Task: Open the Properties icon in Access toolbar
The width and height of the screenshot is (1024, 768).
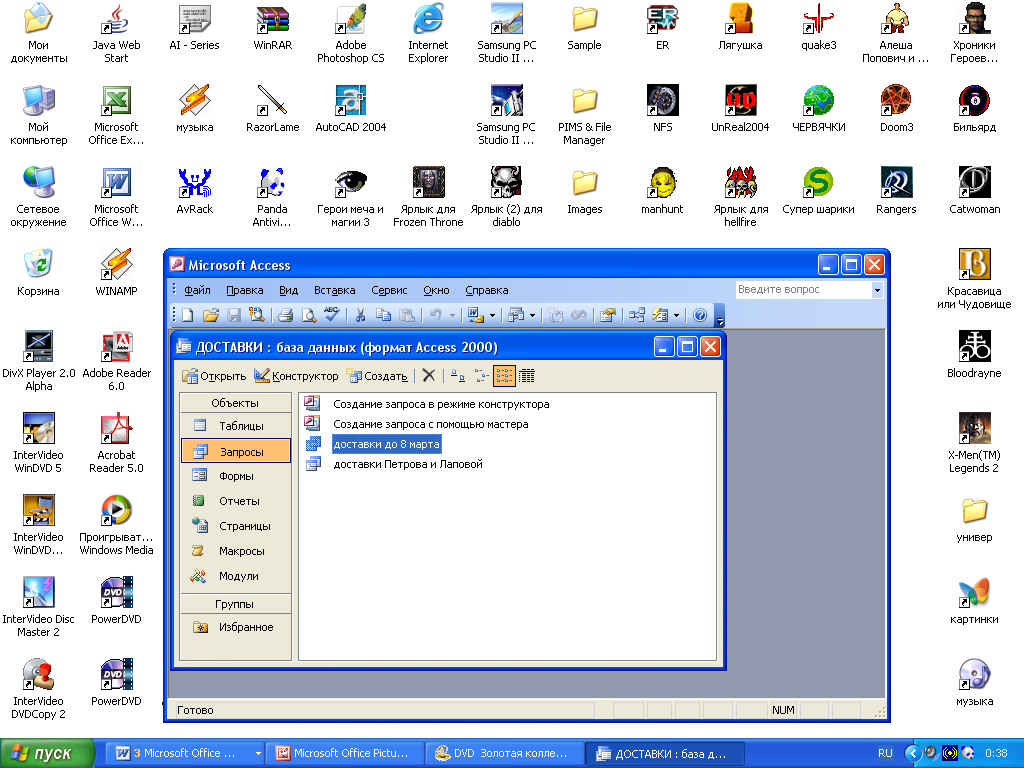Action: click(607, 315)
